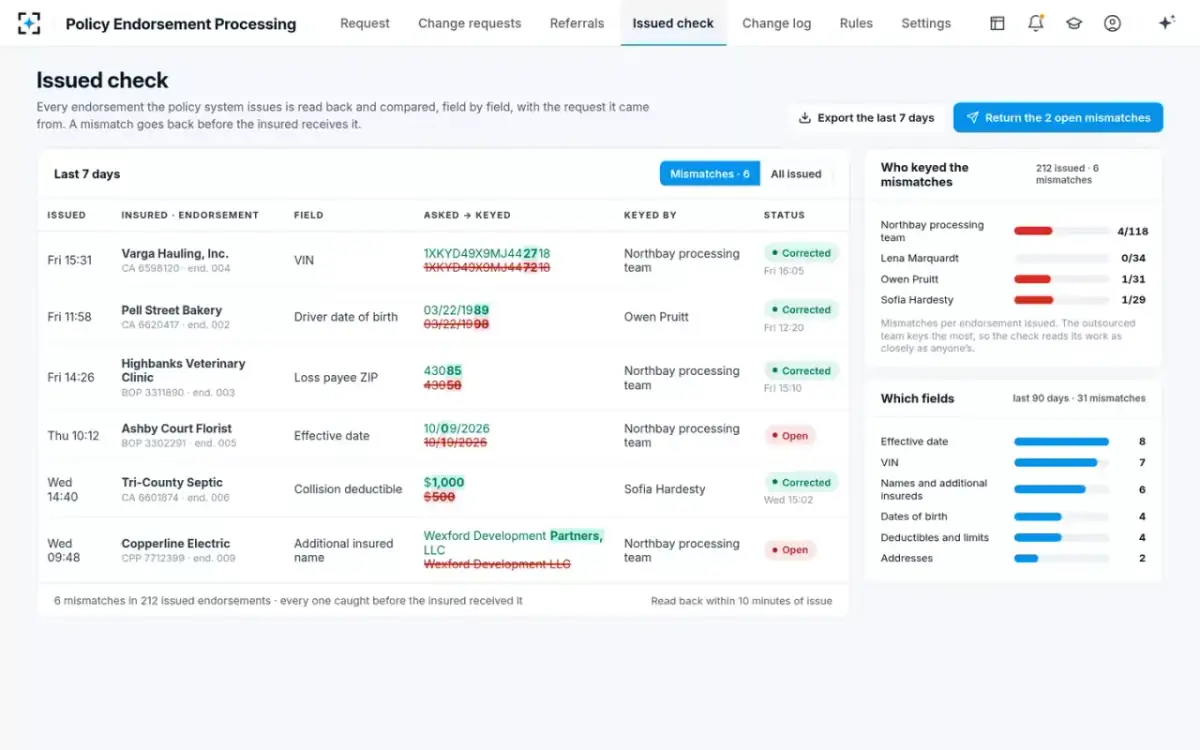
Task: Click the asked deductible $1,000
Action: click(x=444, y=482)
